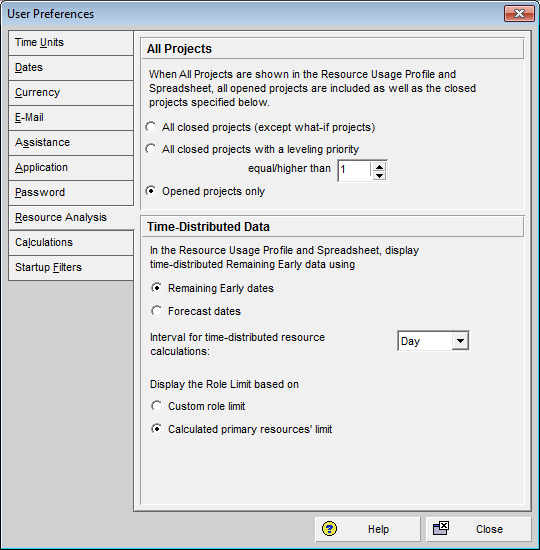Switch to the Dates tab
This screenshot has height=550, width=540.
[71, 67]
